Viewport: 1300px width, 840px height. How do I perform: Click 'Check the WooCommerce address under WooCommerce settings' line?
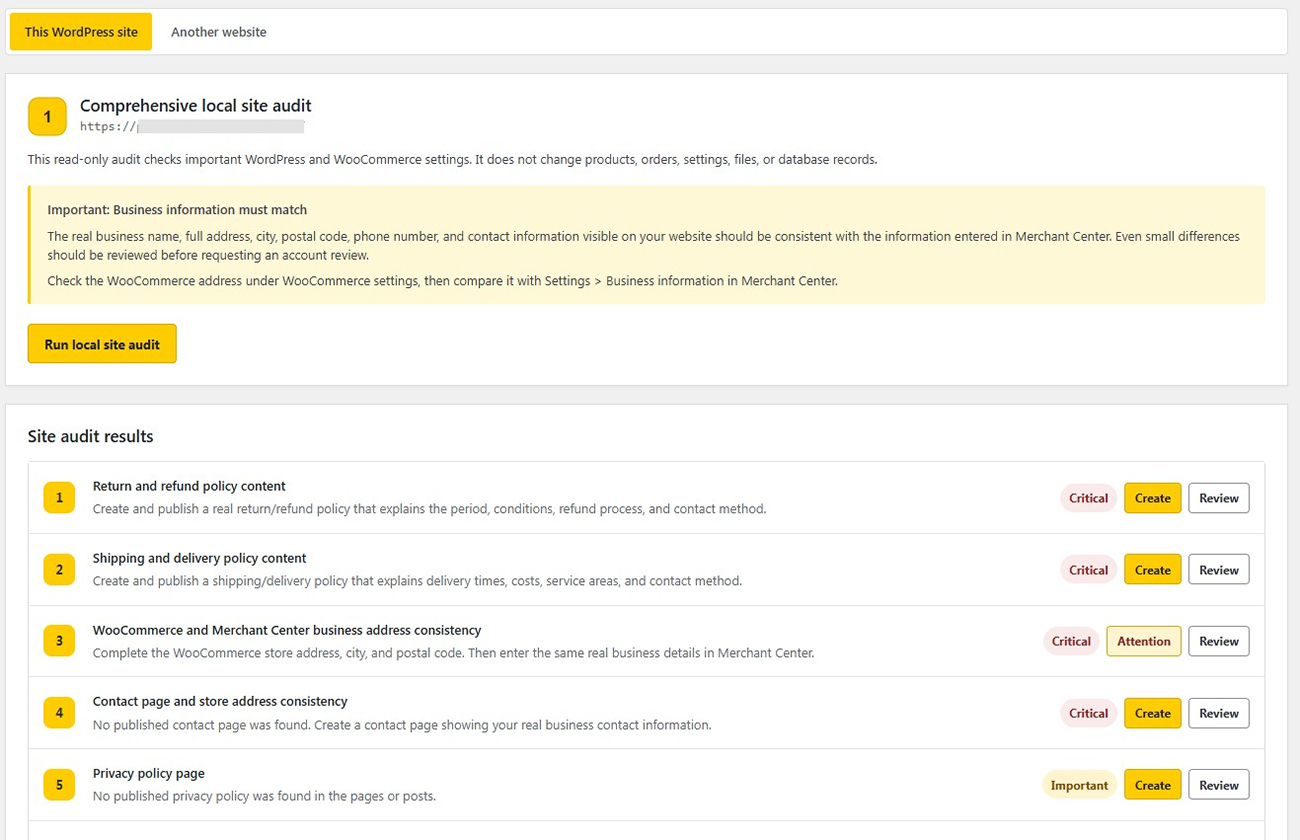(443, 281)
